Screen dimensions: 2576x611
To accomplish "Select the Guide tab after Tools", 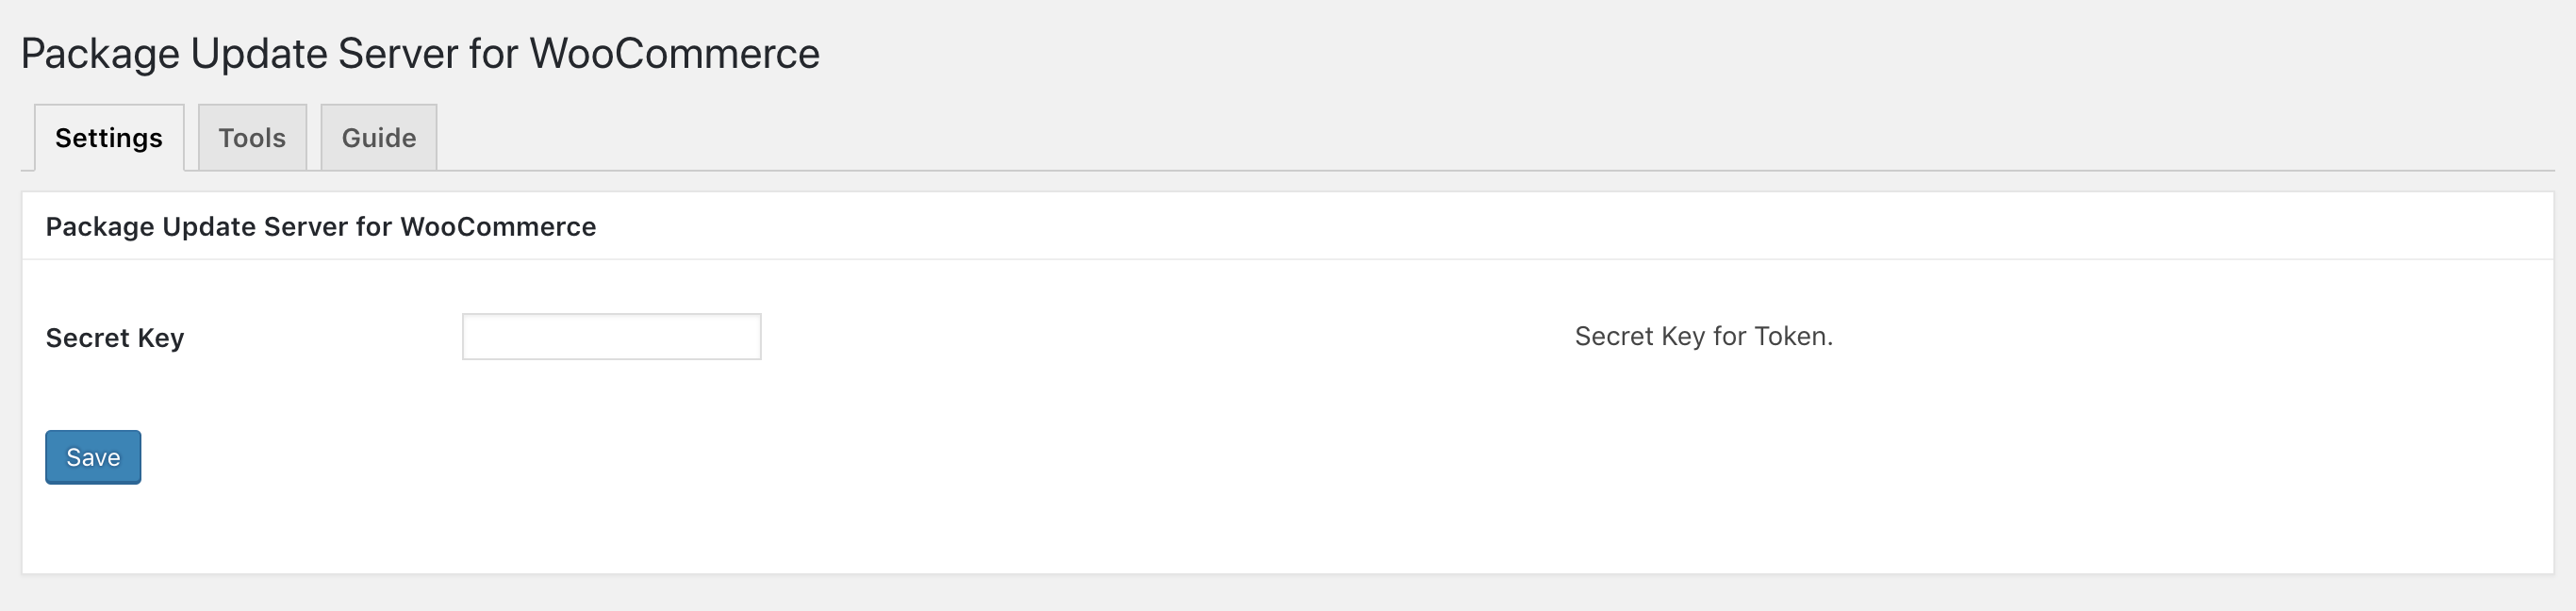I will [x=378, y=138].
